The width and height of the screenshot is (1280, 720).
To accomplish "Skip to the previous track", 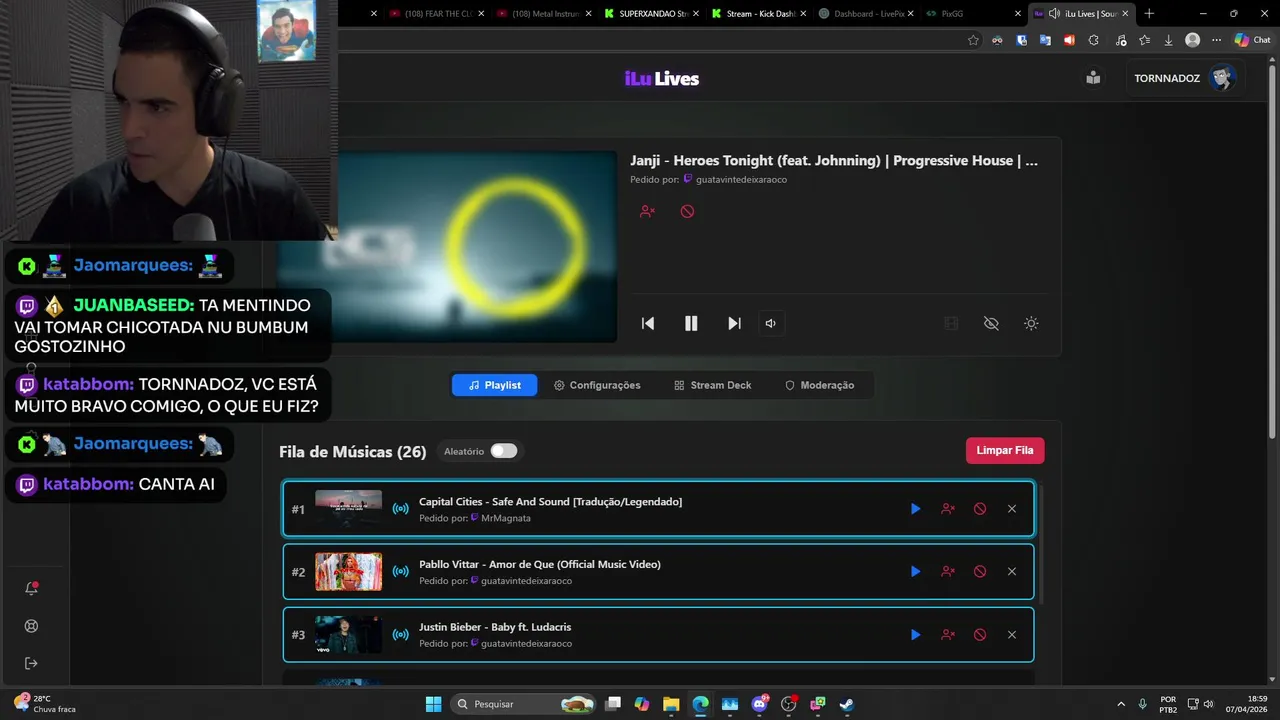I will pyautogui.click(x=648, y=323).
